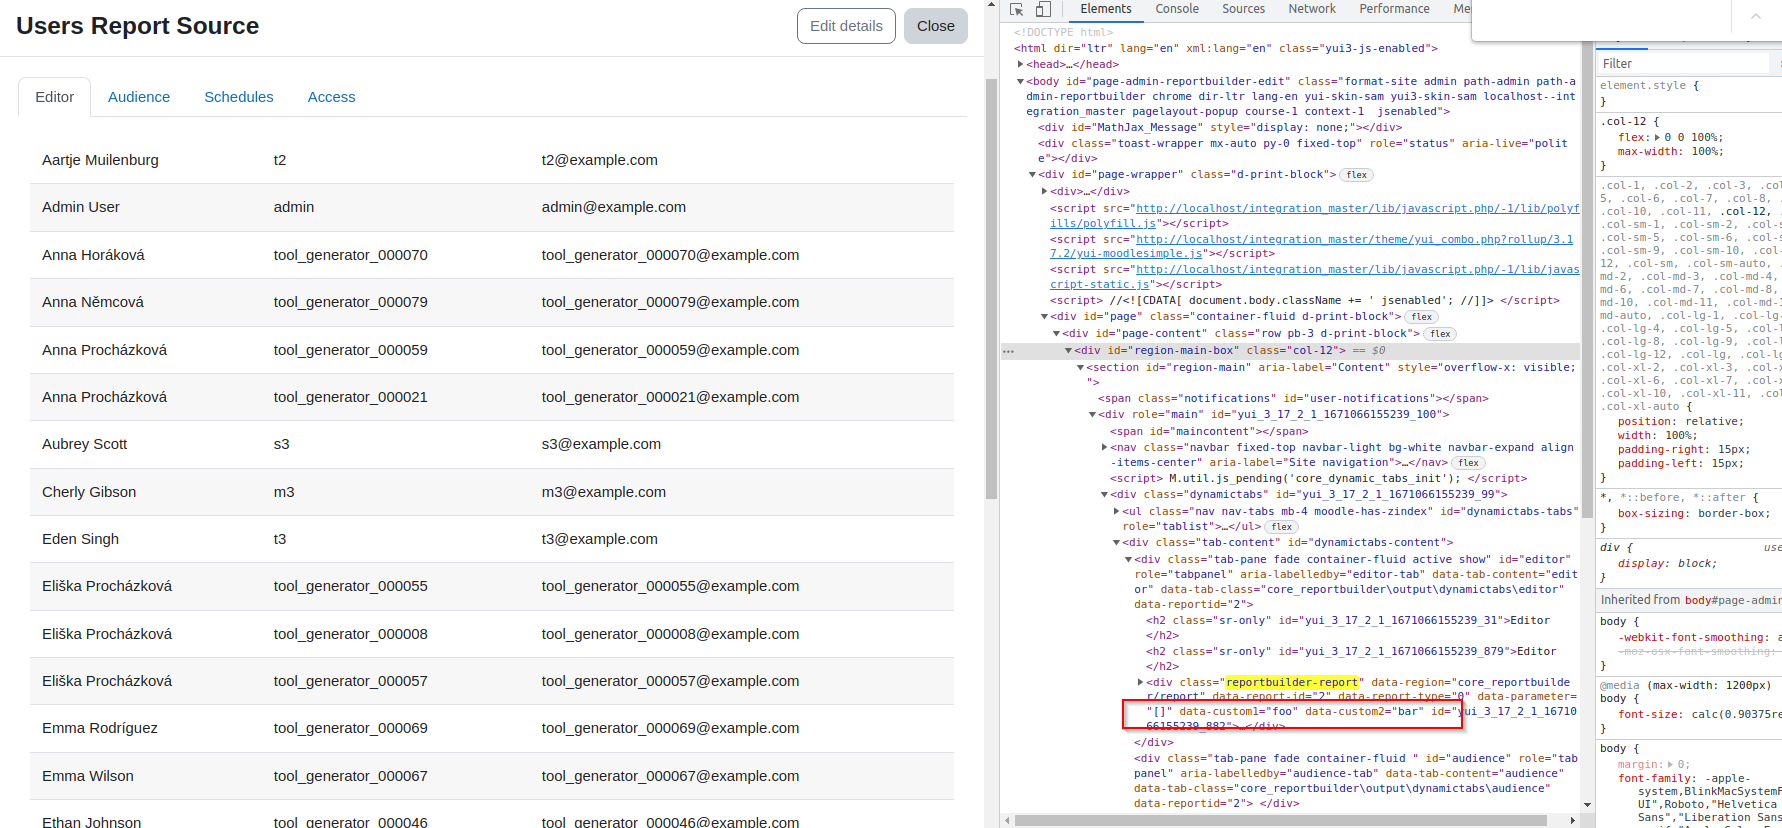Click the DOCTYPE html line
1782x828 pixels.
point(1063,33)
